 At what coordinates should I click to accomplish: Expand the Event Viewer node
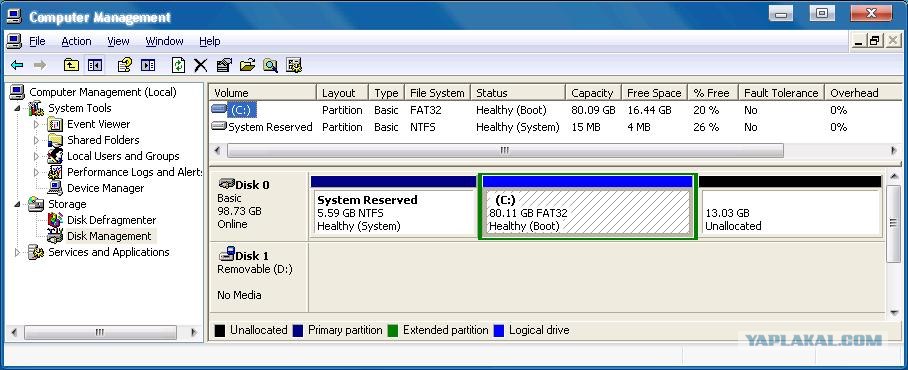(x=36, y=124)
